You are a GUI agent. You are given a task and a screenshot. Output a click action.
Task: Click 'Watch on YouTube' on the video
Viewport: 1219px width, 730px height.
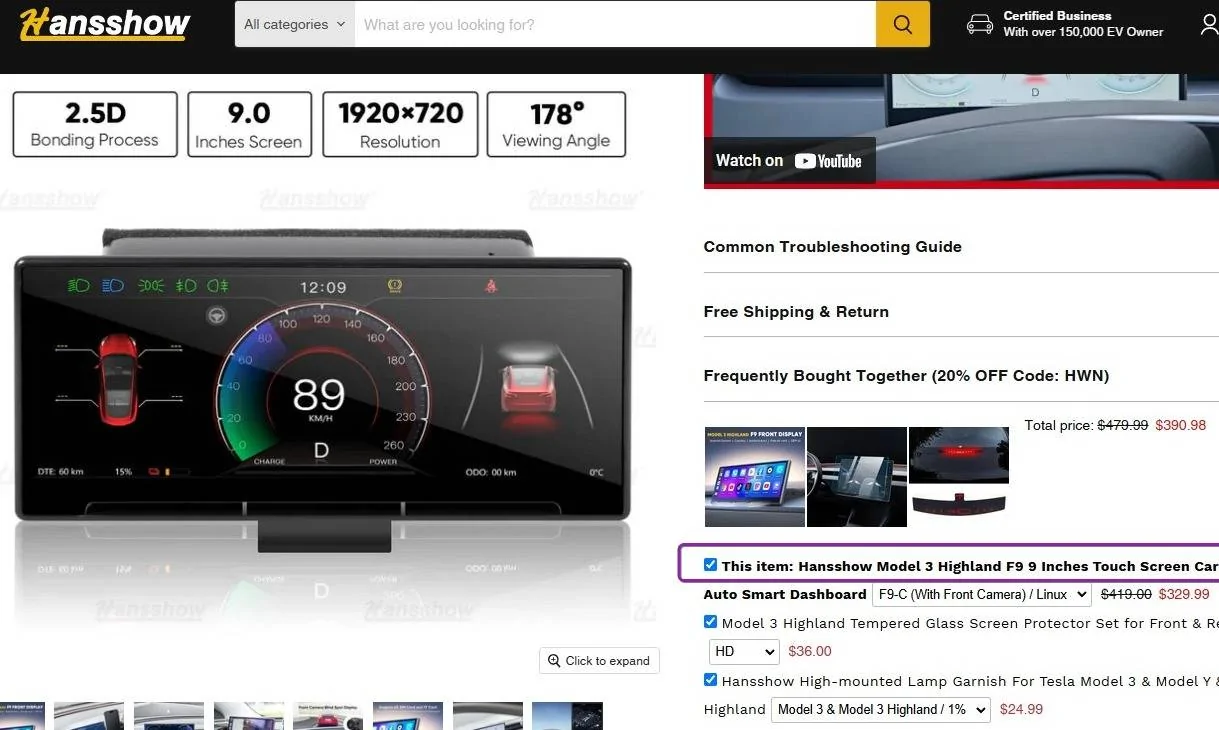pyautogui.click(x=789, y=161)
